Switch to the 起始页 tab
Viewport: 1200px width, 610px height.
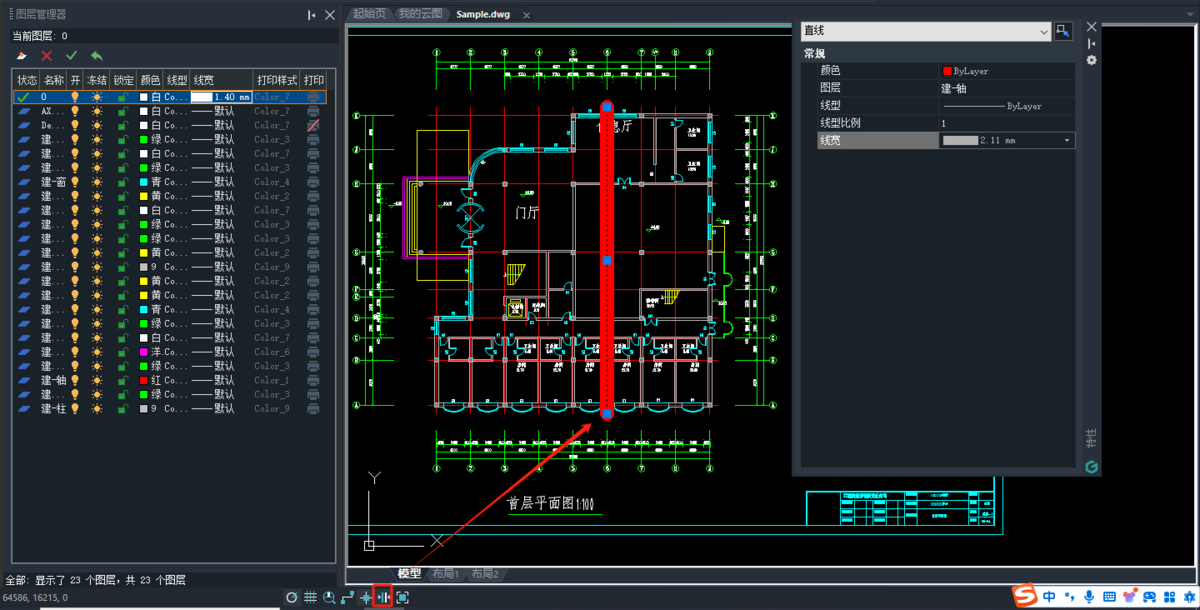tap(368, 14)
